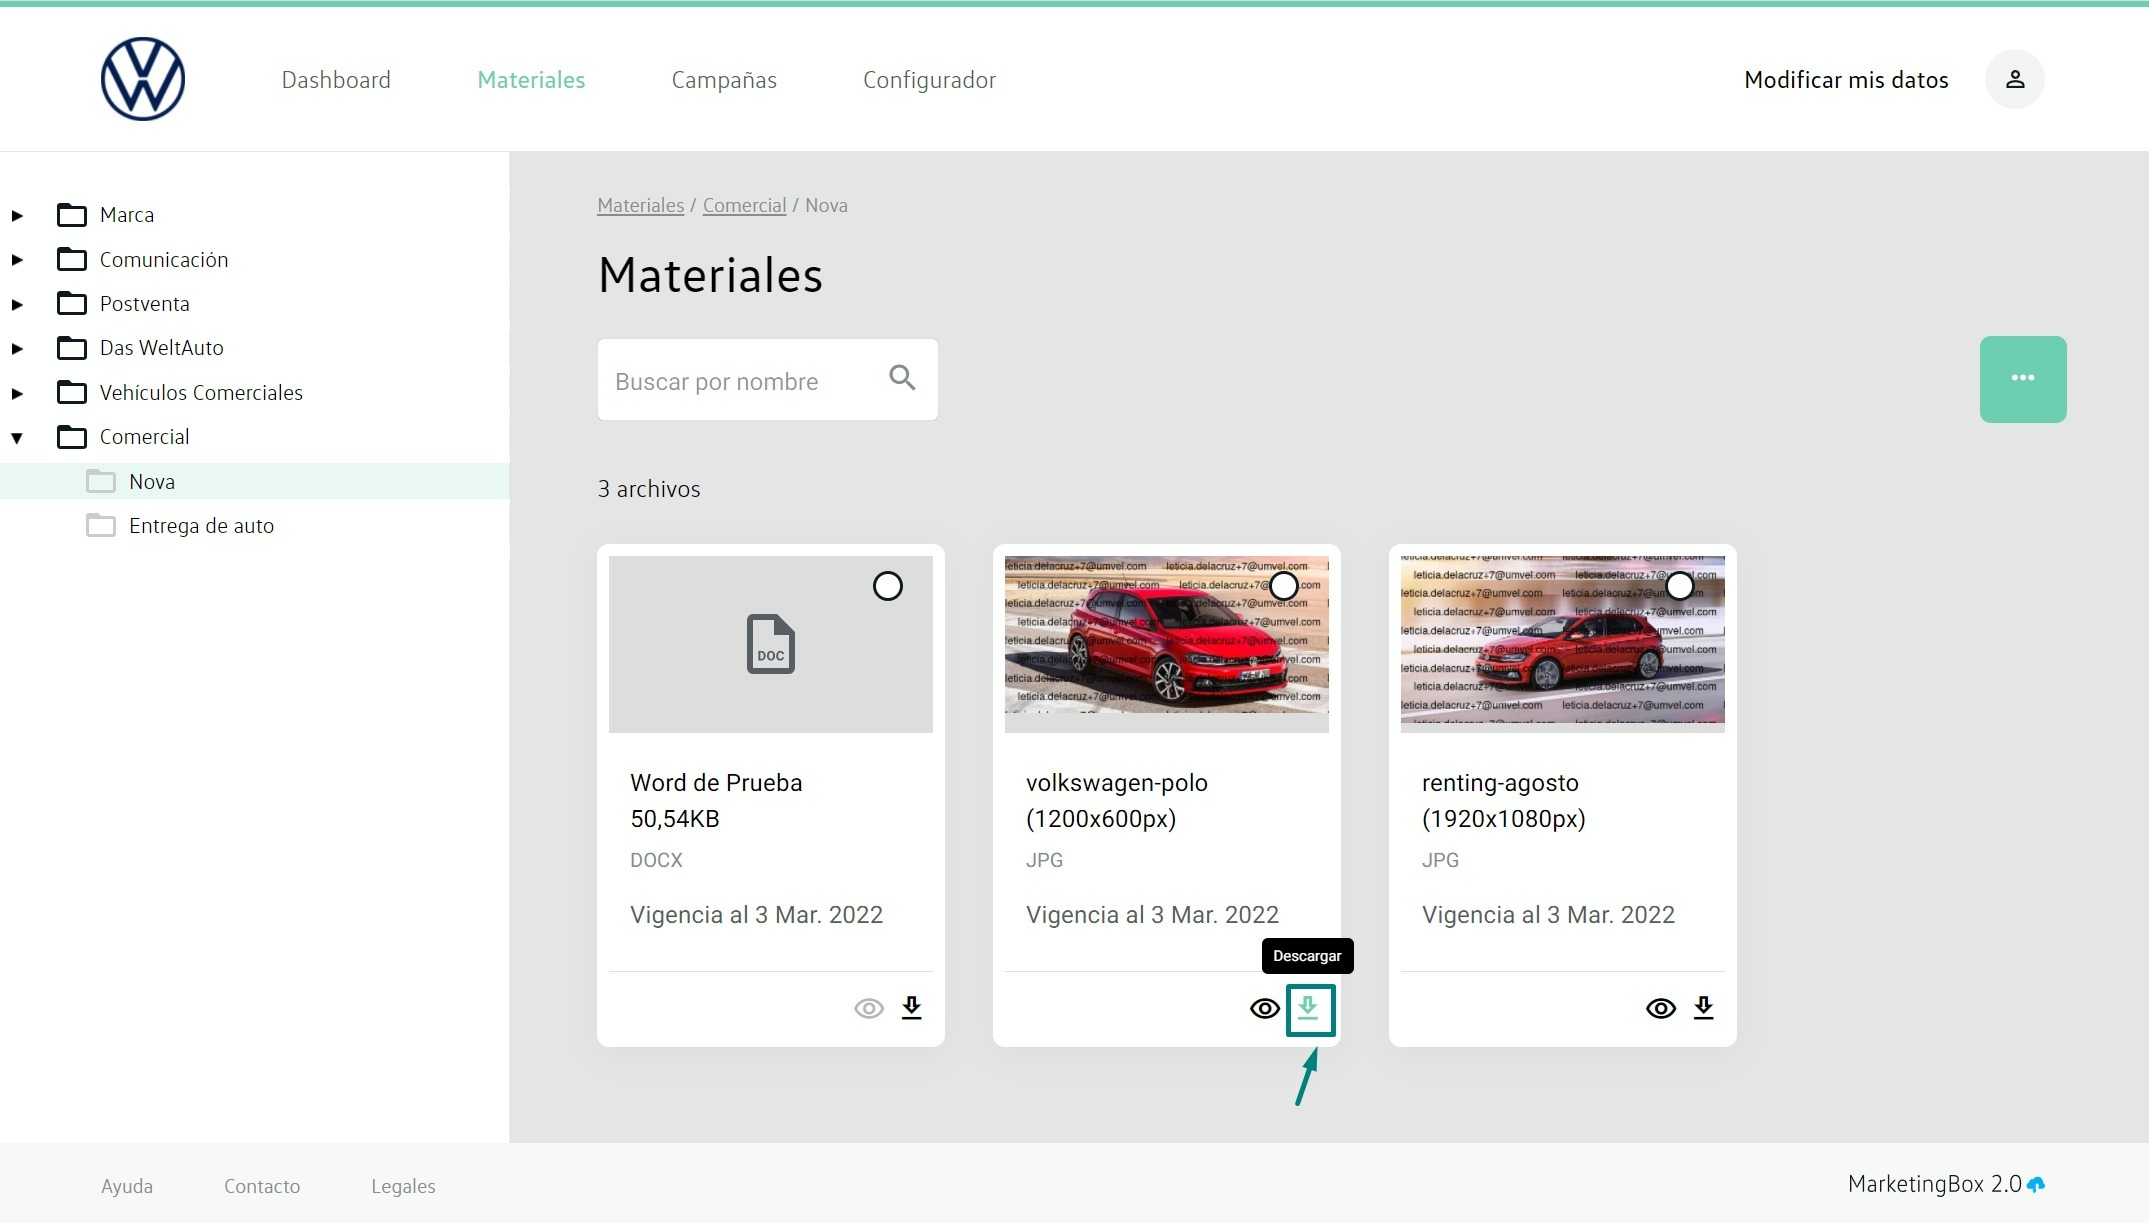Click the Volkswagen logo
The width and height of the screenshot is (2149, 1223).
click(143, 79)
